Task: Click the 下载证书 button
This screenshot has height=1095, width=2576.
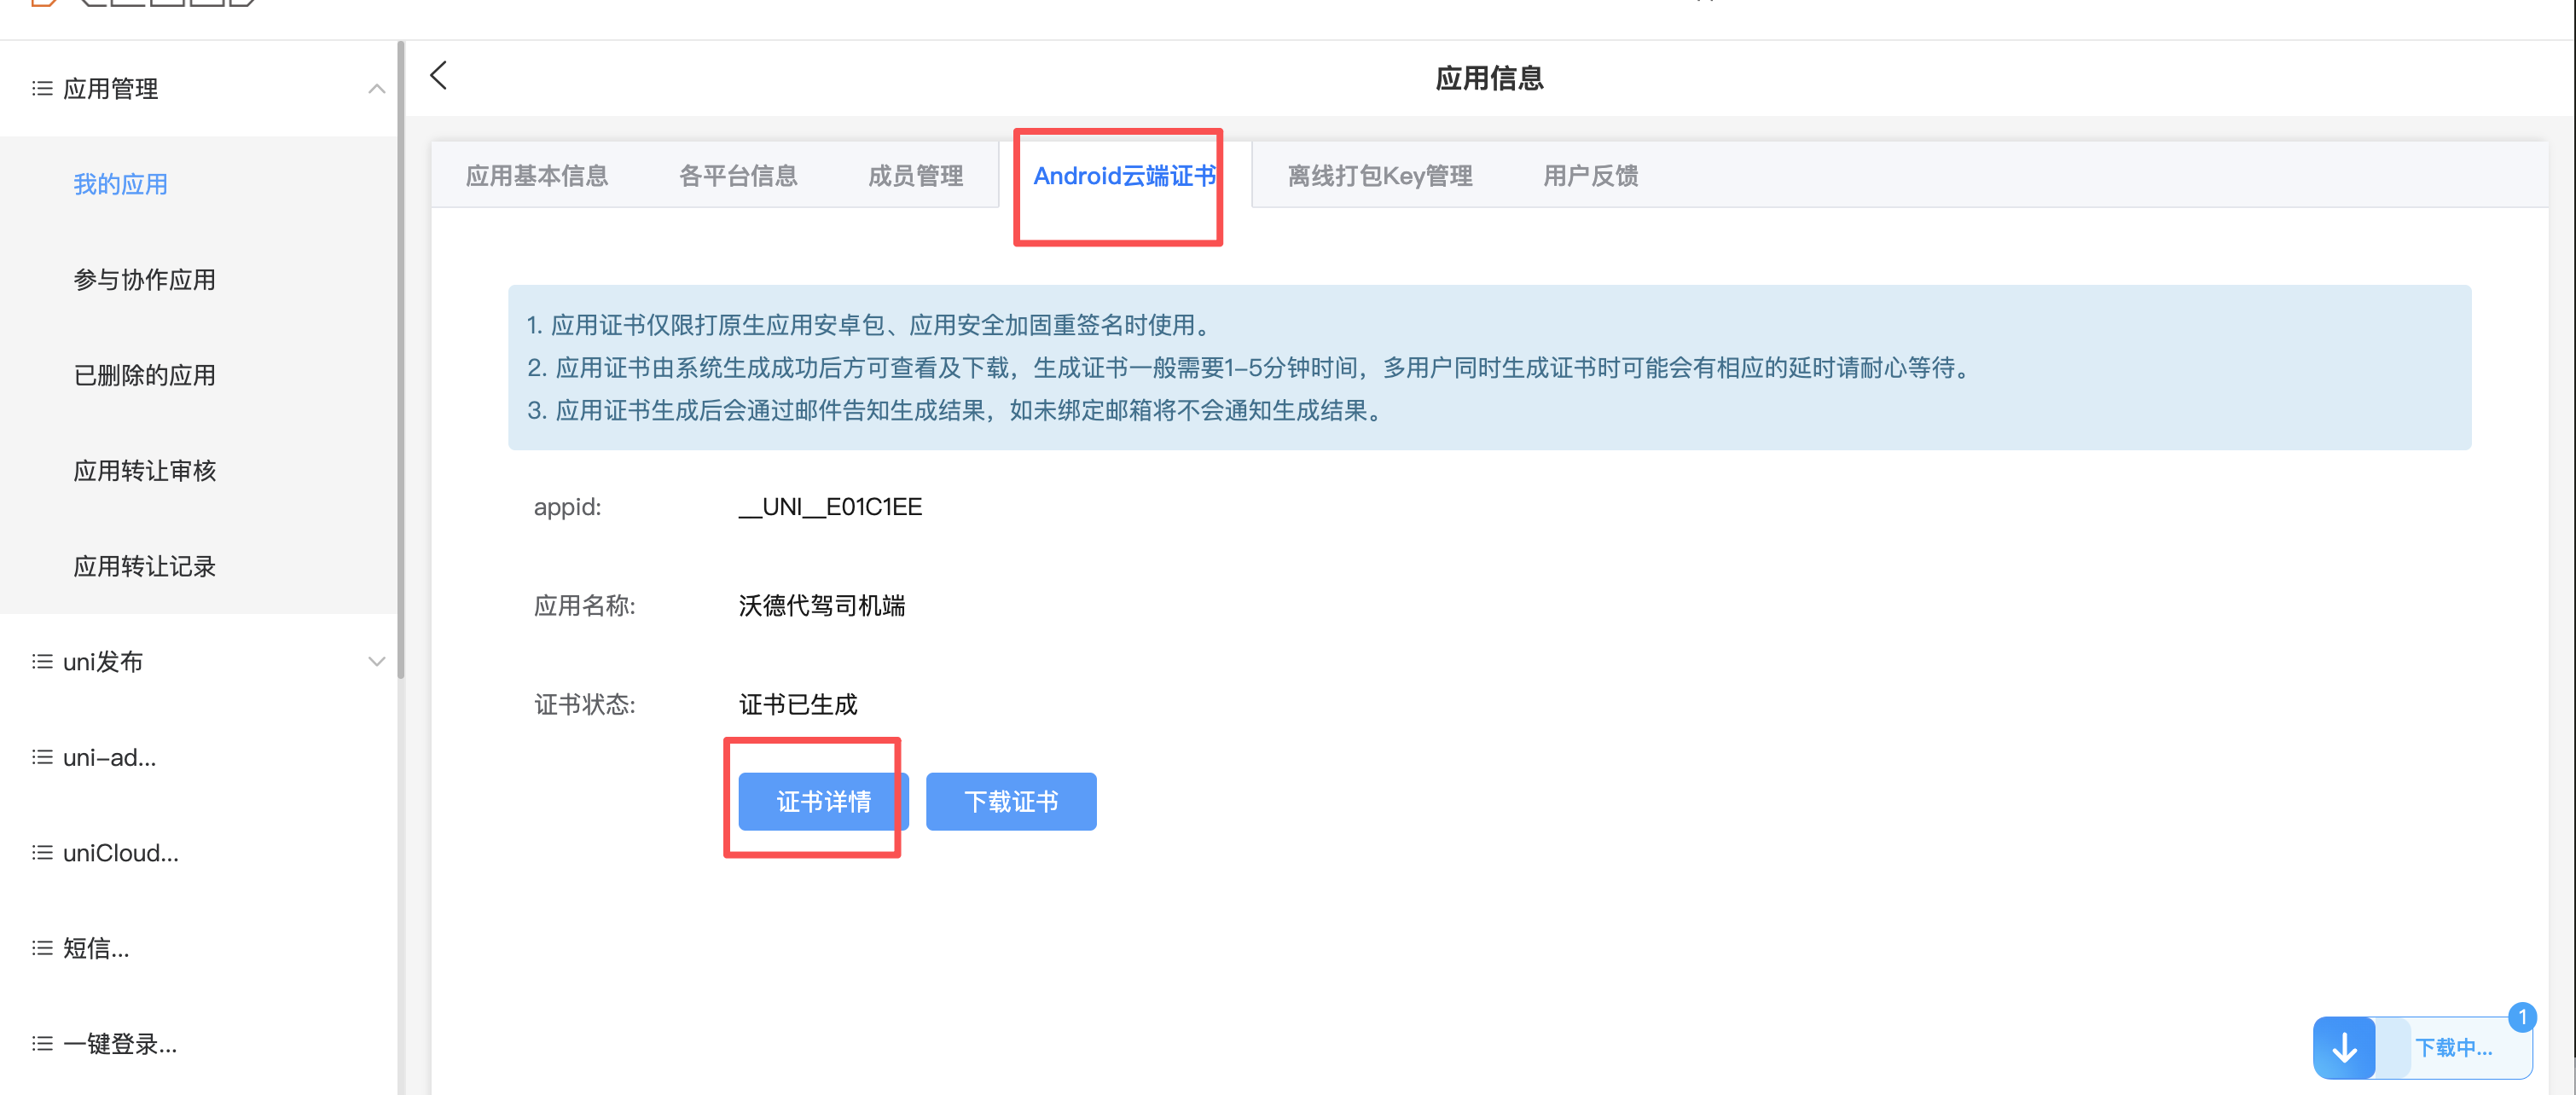Action: pos(1010,802)
